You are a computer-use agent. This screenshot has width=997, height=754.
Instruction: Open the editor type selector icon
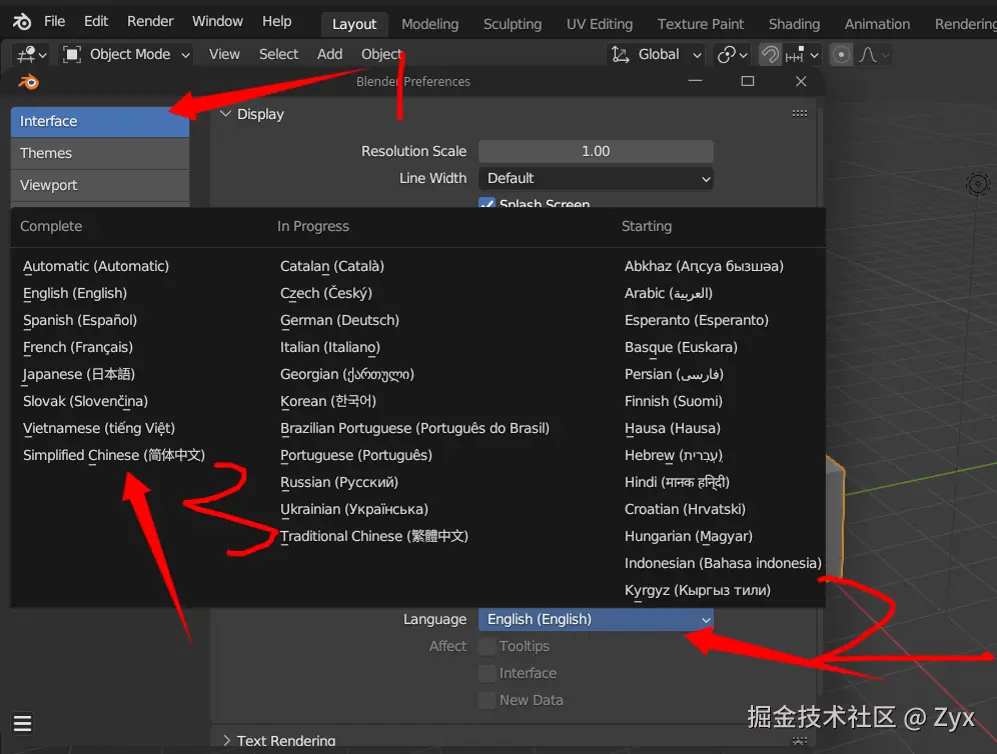[32, 55]
